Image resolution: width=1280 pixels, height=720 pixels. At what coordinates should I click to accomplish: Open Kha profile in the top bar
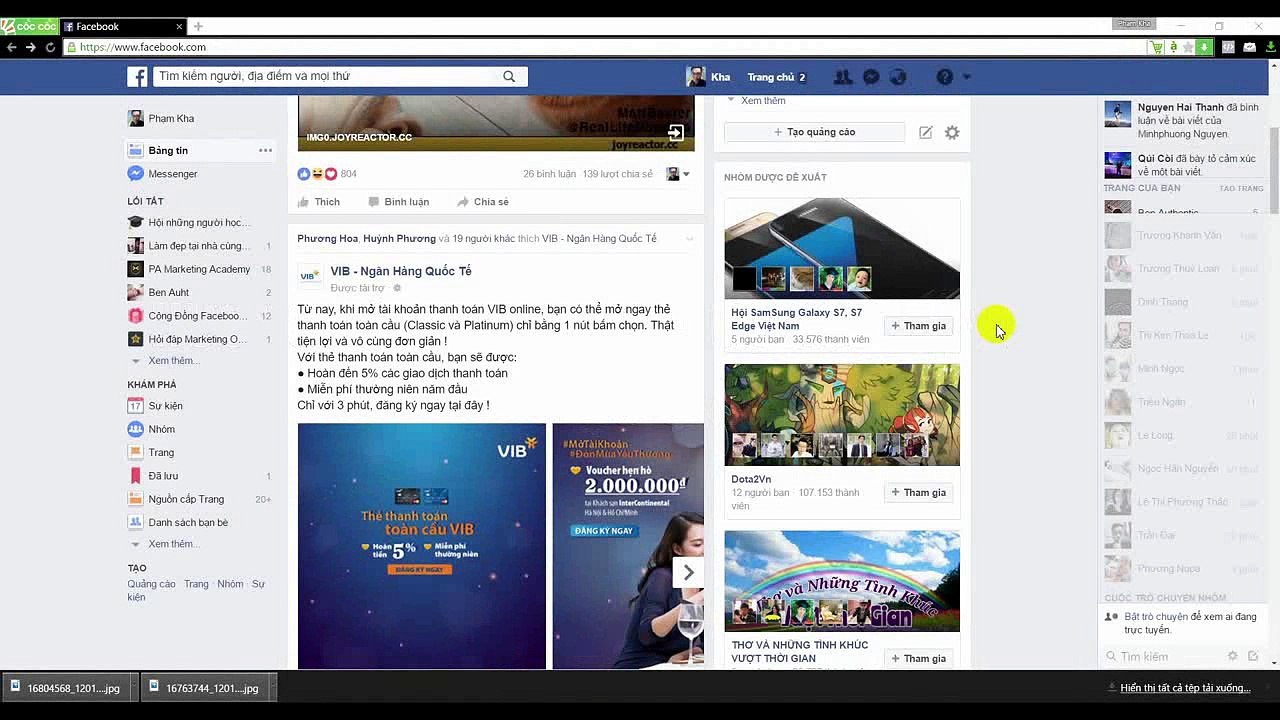(709, 77)
